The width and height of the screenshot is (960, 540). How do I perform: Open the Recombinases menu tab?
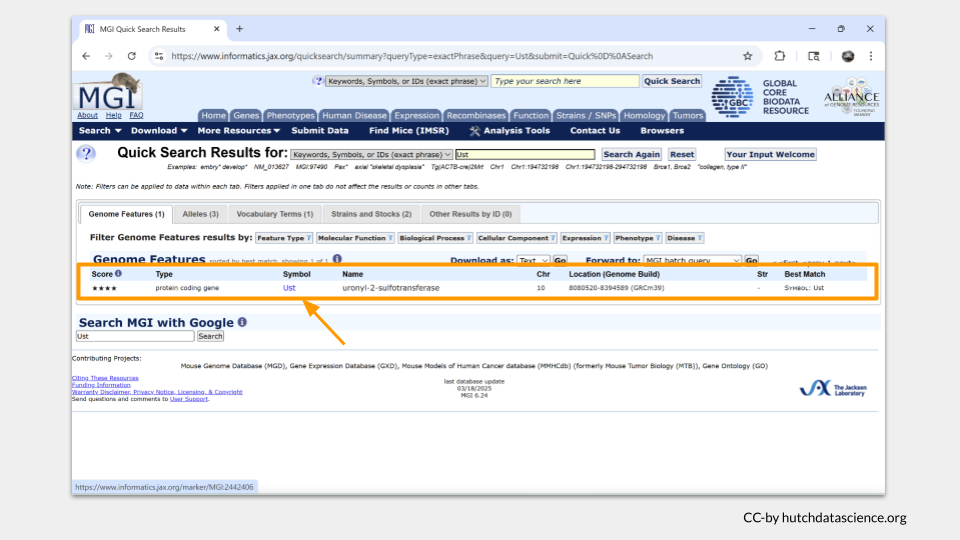pos(476,115)
